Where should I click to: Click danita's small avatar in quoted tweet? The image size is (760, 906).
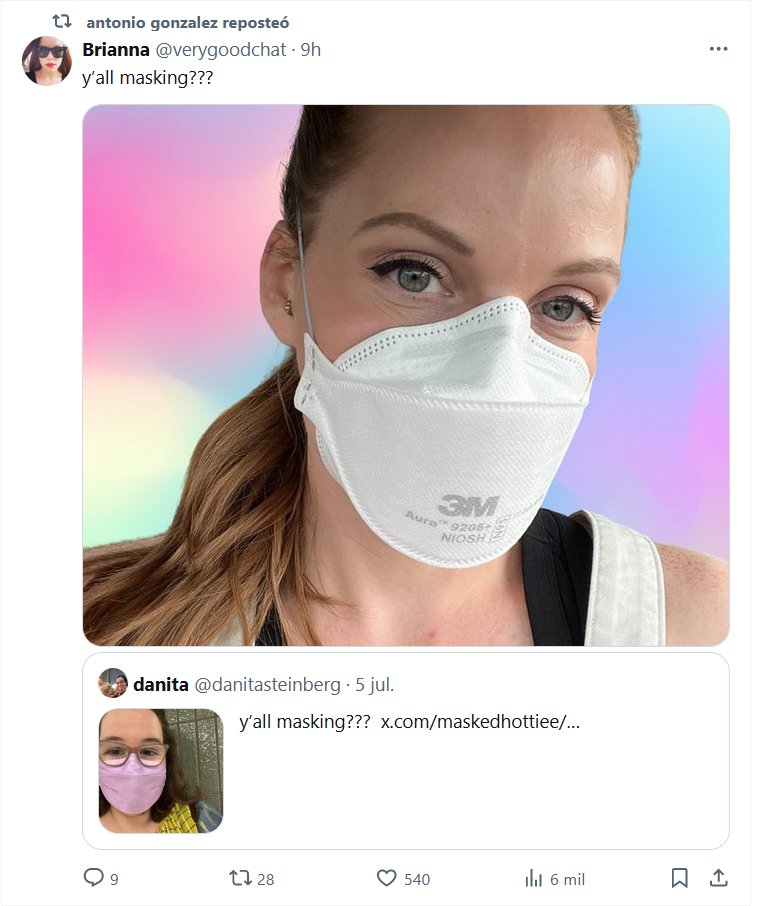click(113, 683)
